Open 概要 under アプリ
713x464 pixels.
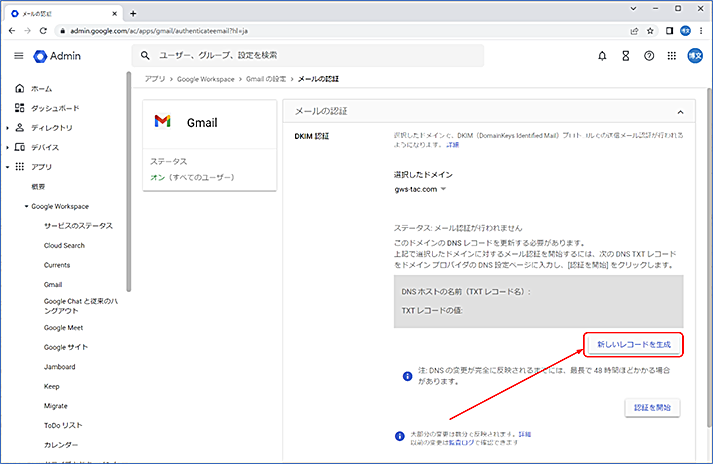click(38, 187)
